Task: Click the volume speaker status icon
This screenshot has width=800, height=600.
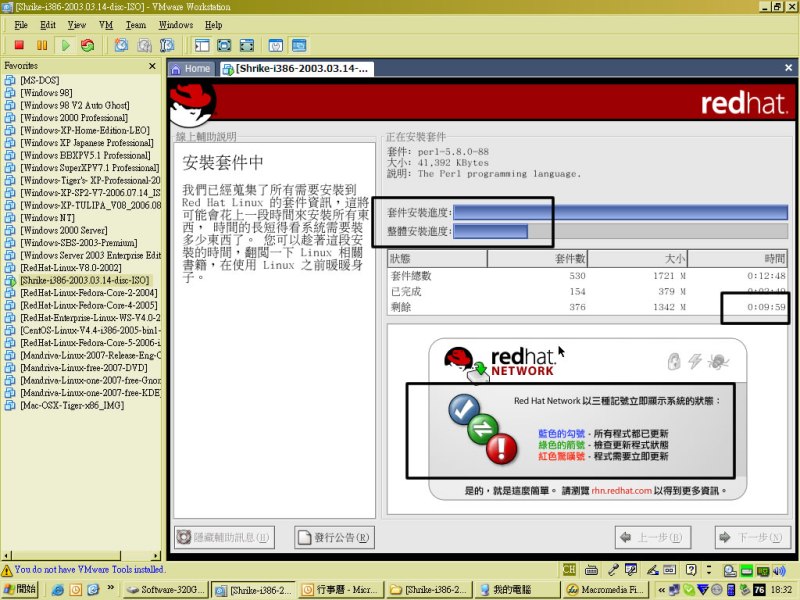Action: (779, 570)
